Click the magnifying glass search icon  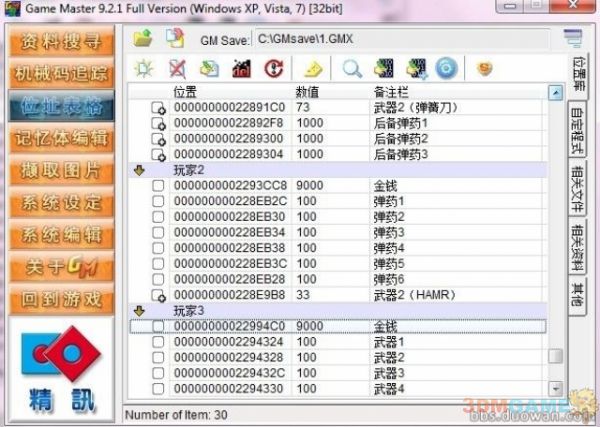pyautogui.click(x=352, y=69)
